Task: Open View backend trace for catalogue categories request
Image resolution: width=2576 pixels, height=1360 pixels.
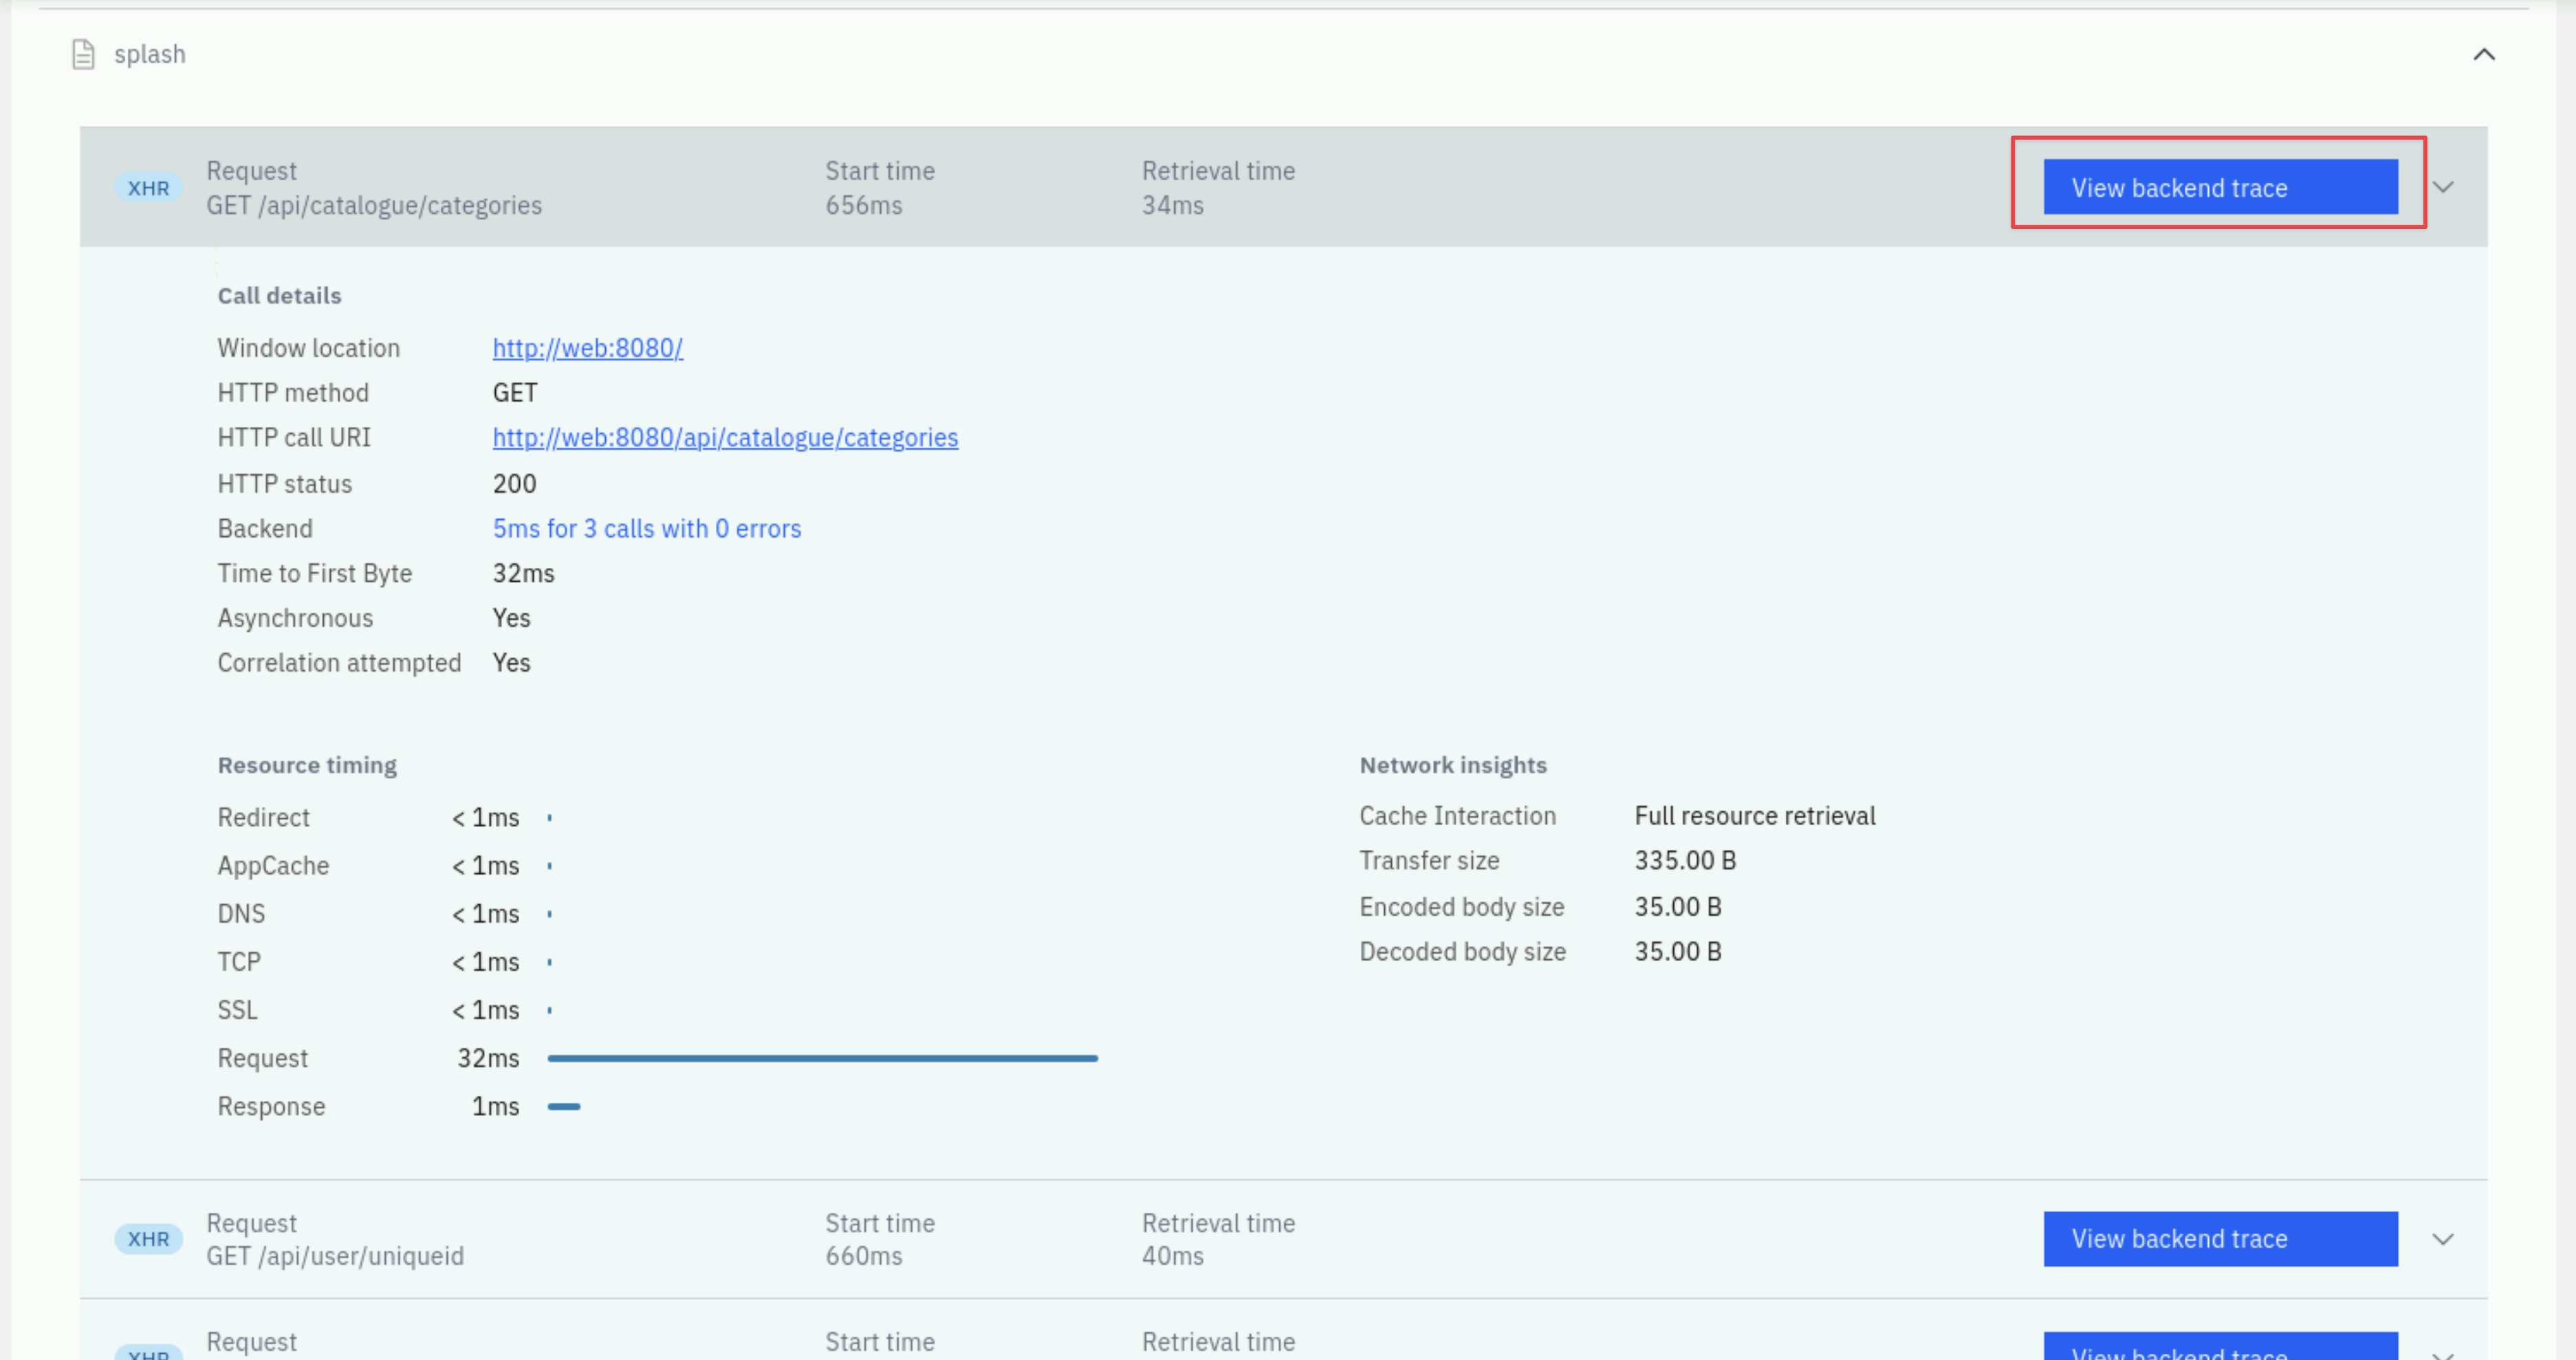Action: click(2220, 187)
